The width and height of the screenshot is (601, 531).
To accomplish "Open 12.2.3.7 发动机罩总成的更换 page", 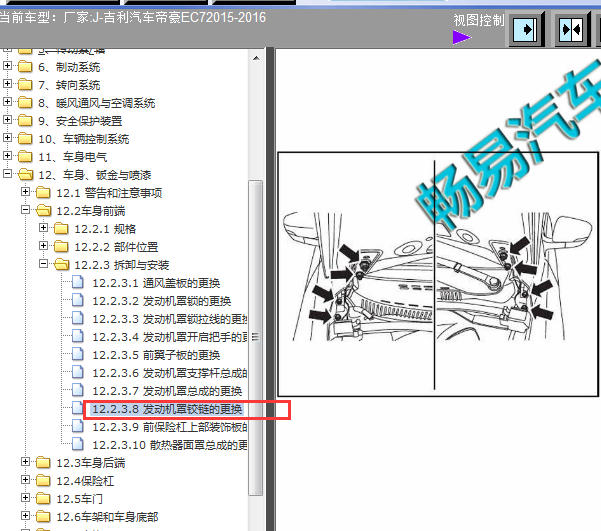I will click(167, 391).
